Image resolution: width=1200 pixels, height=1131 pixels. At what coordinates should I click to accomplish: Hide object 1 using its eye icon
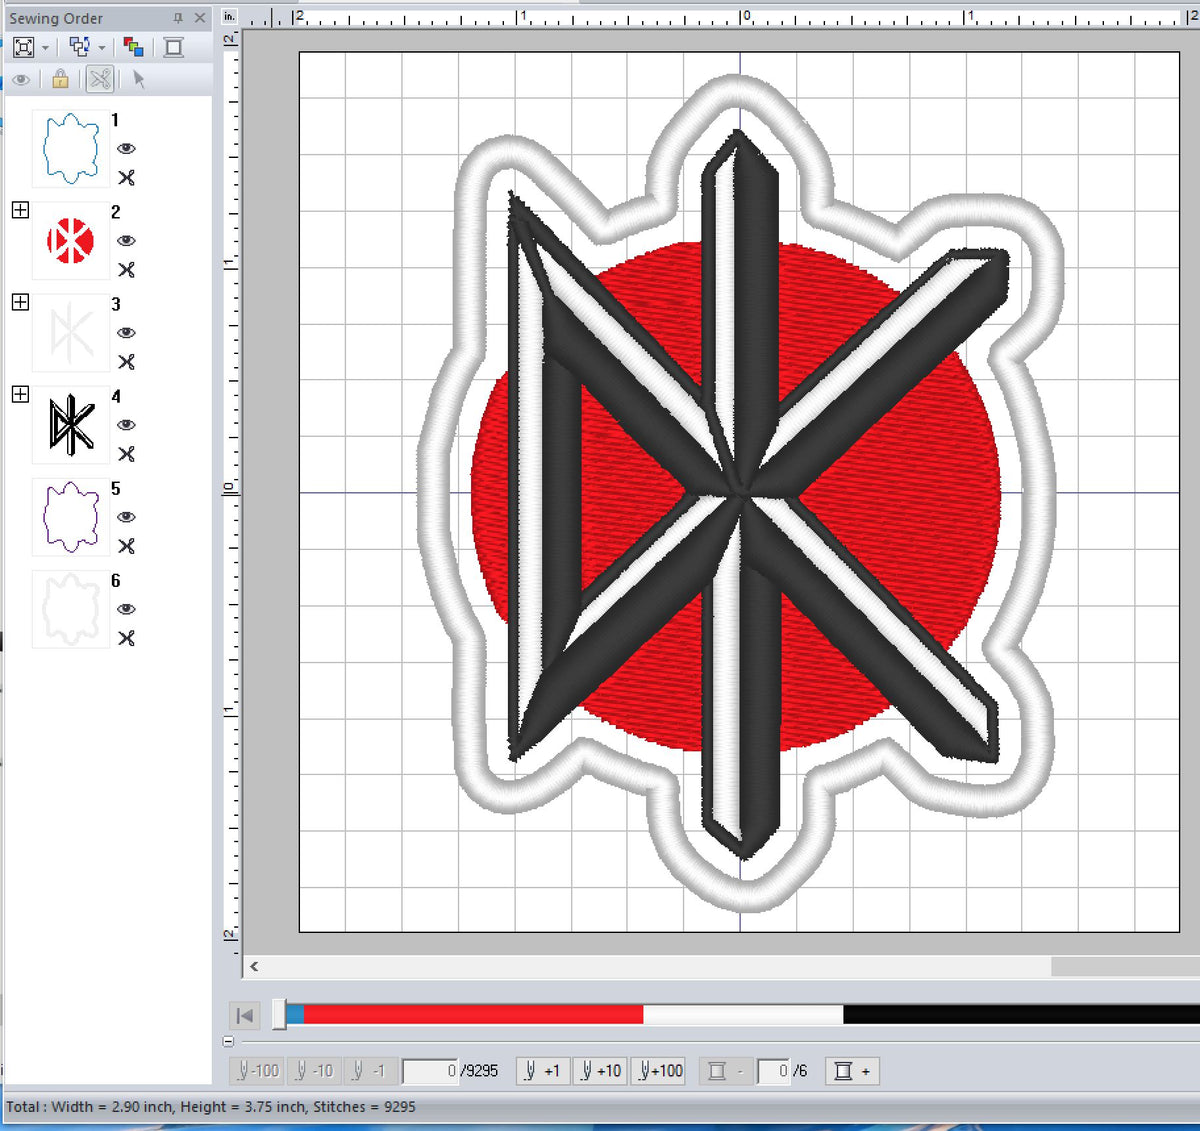click(x=126, y=148)
